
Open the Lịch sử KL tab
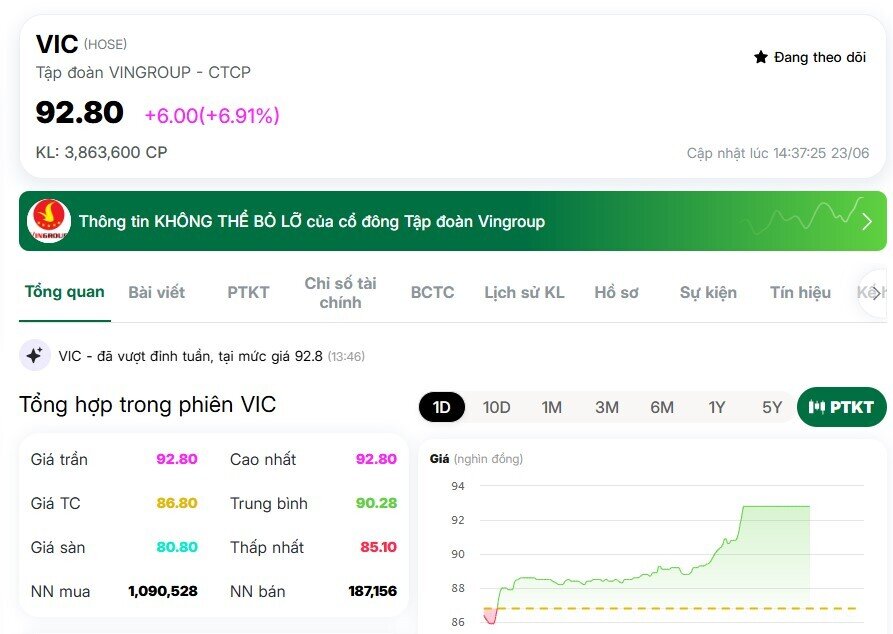pyautogui.click(x=525, y=293)
